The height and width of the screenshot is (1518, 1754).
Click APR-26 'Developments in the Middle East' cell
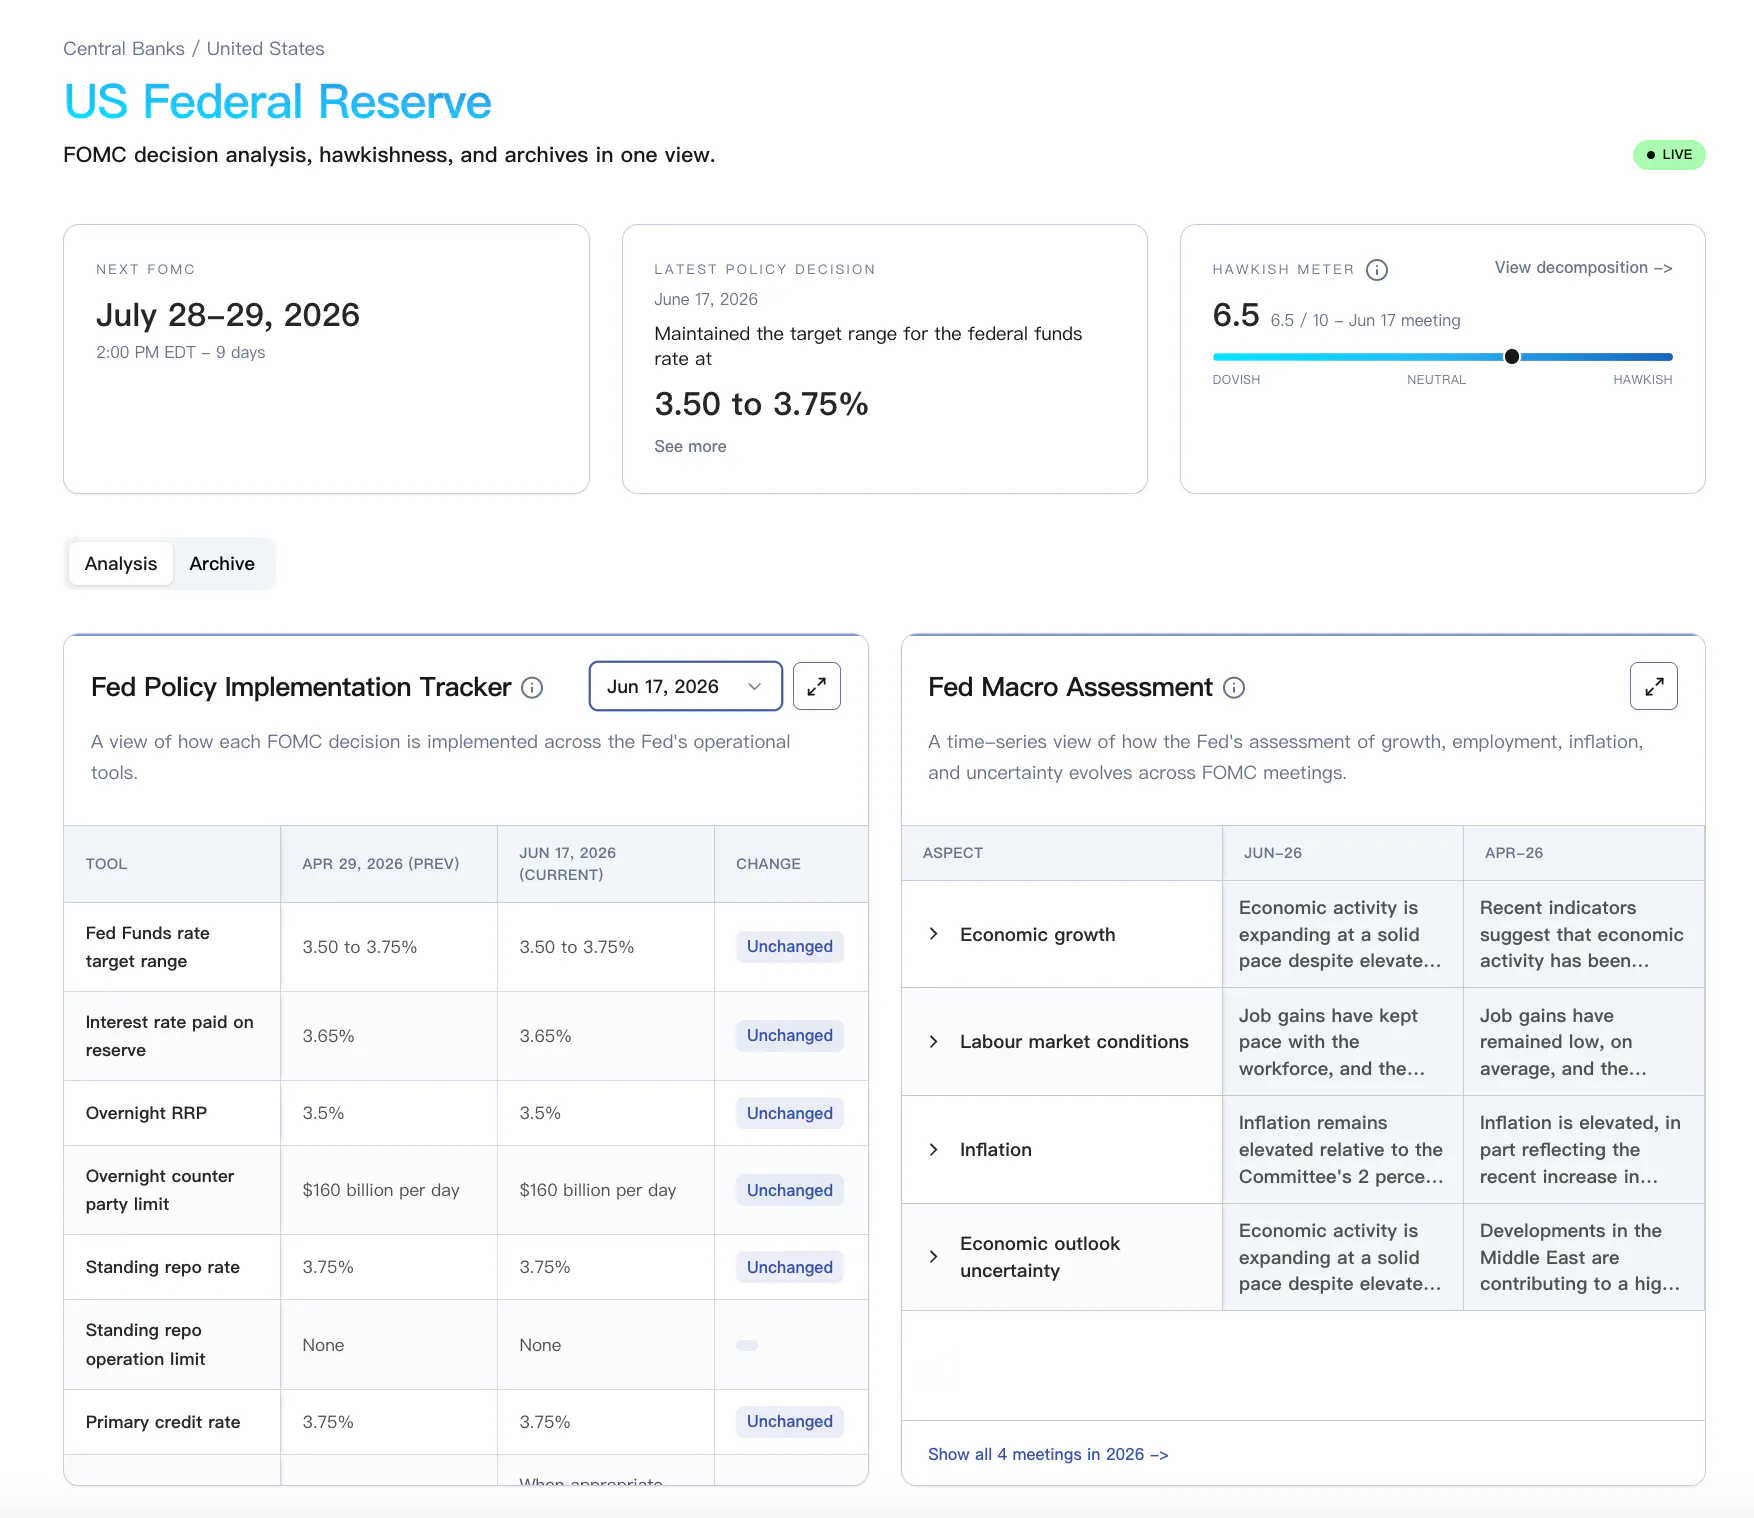[1584, 1257]
